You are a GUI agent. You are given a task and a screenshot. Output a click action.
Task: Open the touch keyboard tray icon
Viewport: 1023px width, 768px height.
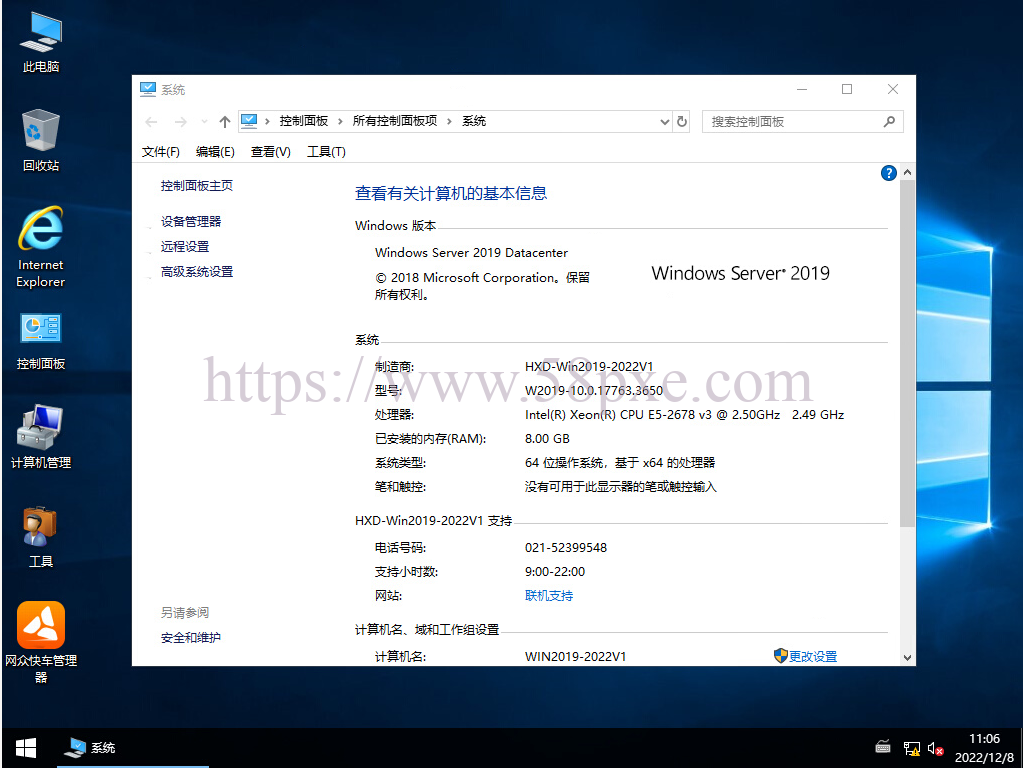point(883,748)
